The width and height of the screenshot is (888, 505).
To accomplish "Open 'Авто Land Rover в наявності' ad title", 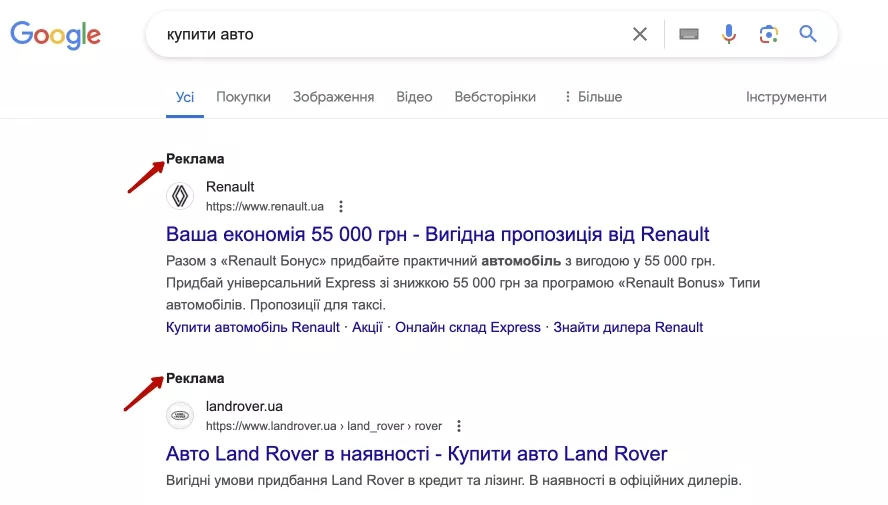I will (x=417, y=454).
